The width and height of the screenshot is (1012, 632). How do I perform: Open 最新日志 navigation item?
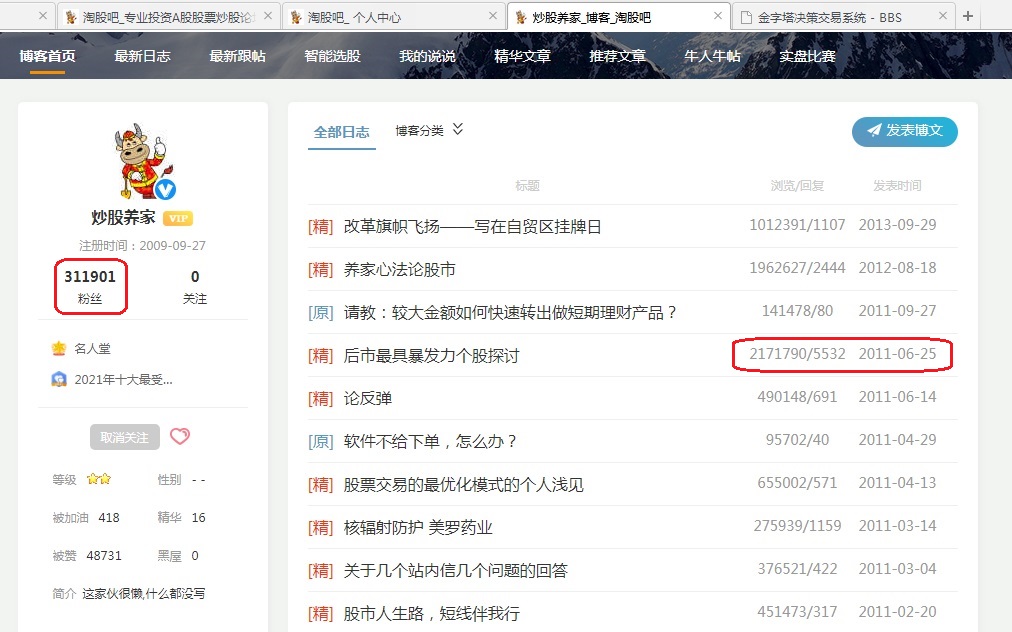[142, 56]
